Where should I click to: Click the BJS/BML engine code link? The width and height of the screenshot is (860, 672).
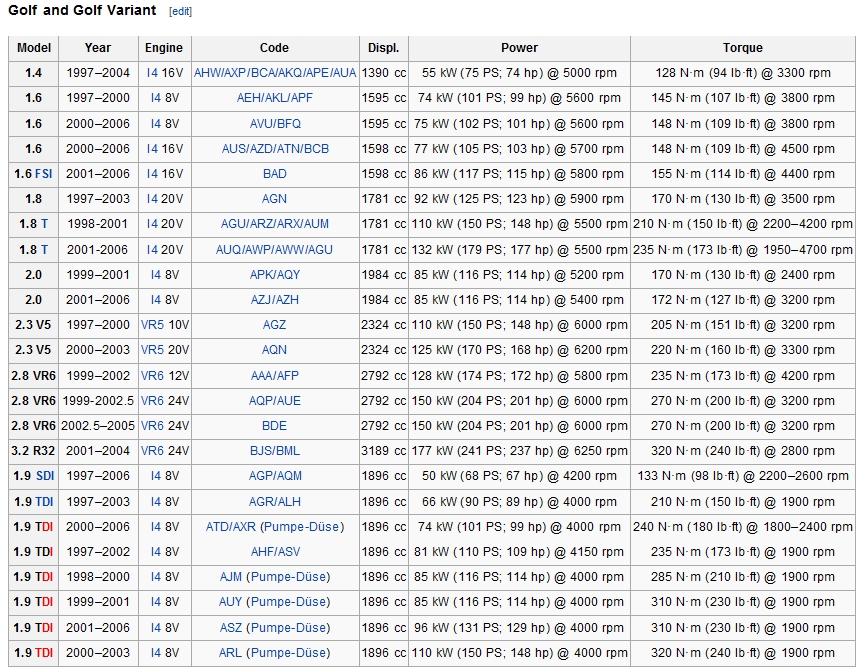(275, 451)
